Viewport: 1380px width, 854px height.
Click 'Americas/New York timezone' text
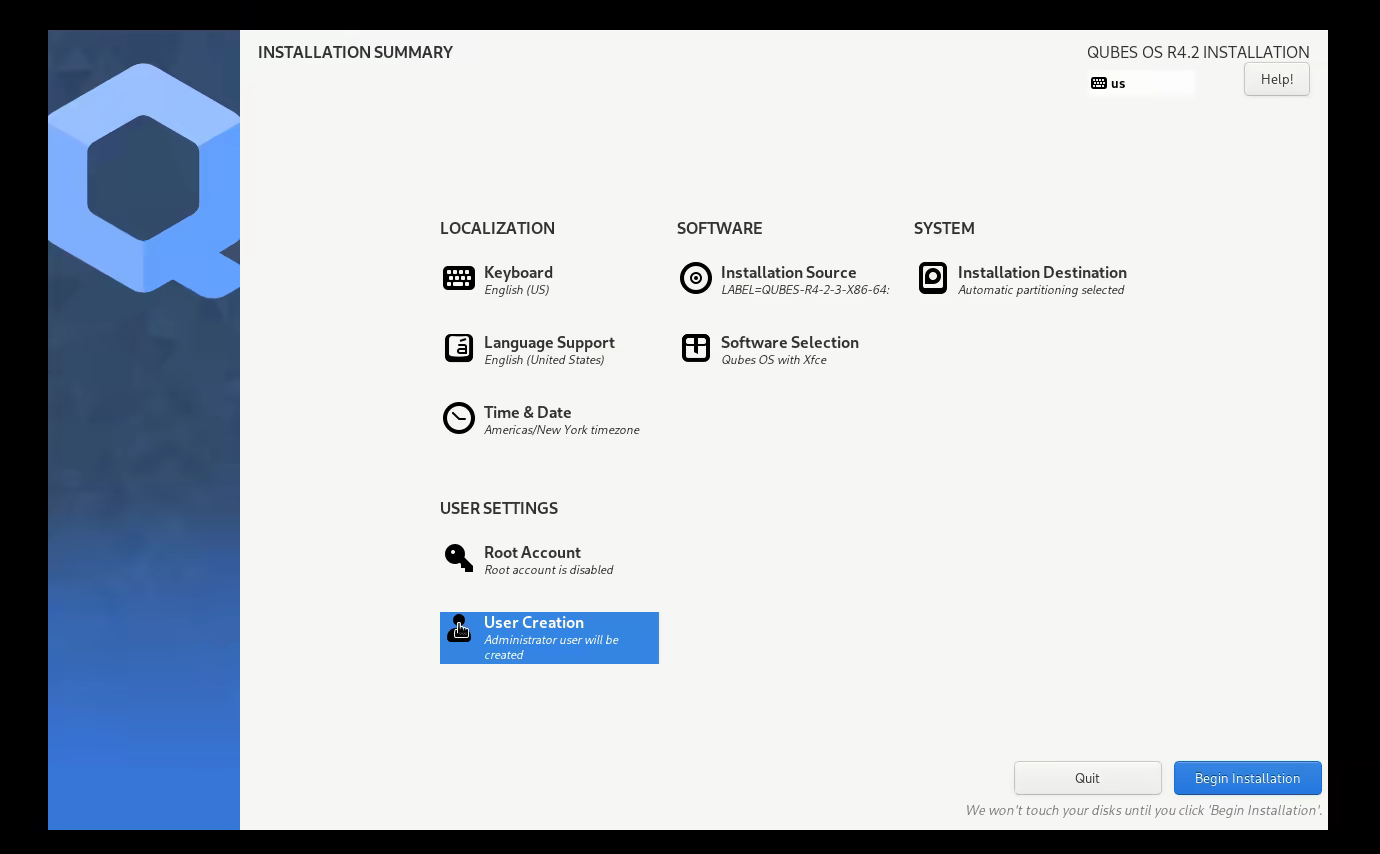pos(561,430)
